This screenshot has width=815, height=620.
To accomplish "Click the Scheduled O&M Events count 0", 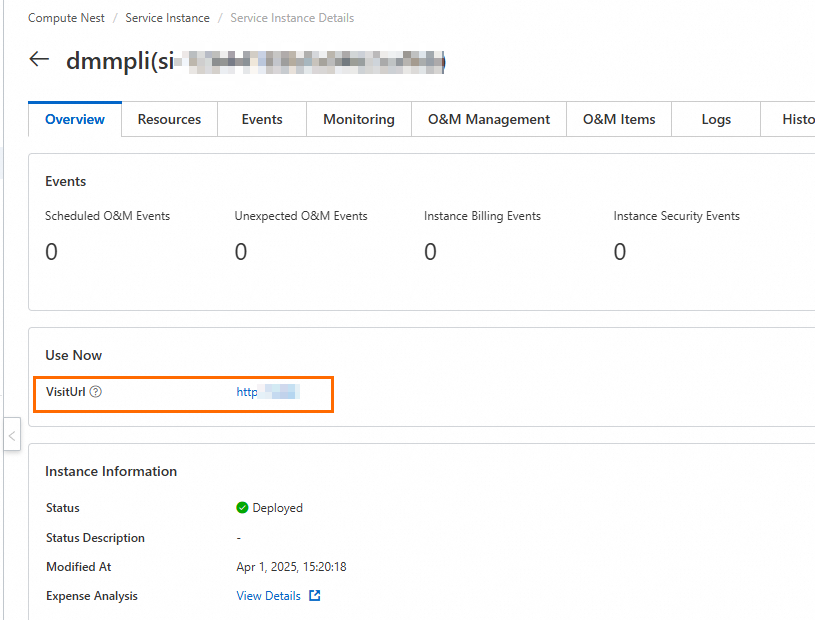I will coord(51,252).
